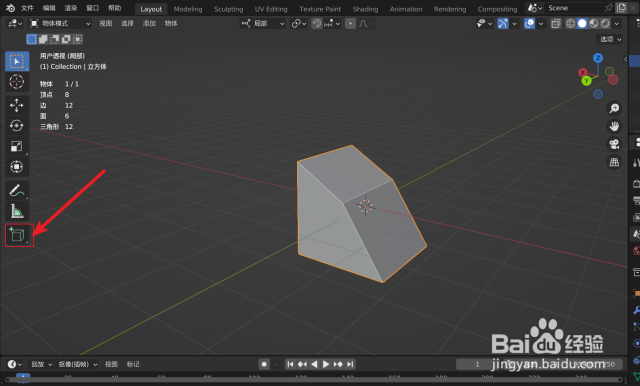
Task: Jump to timeline end frame
Action: point(350,364)
